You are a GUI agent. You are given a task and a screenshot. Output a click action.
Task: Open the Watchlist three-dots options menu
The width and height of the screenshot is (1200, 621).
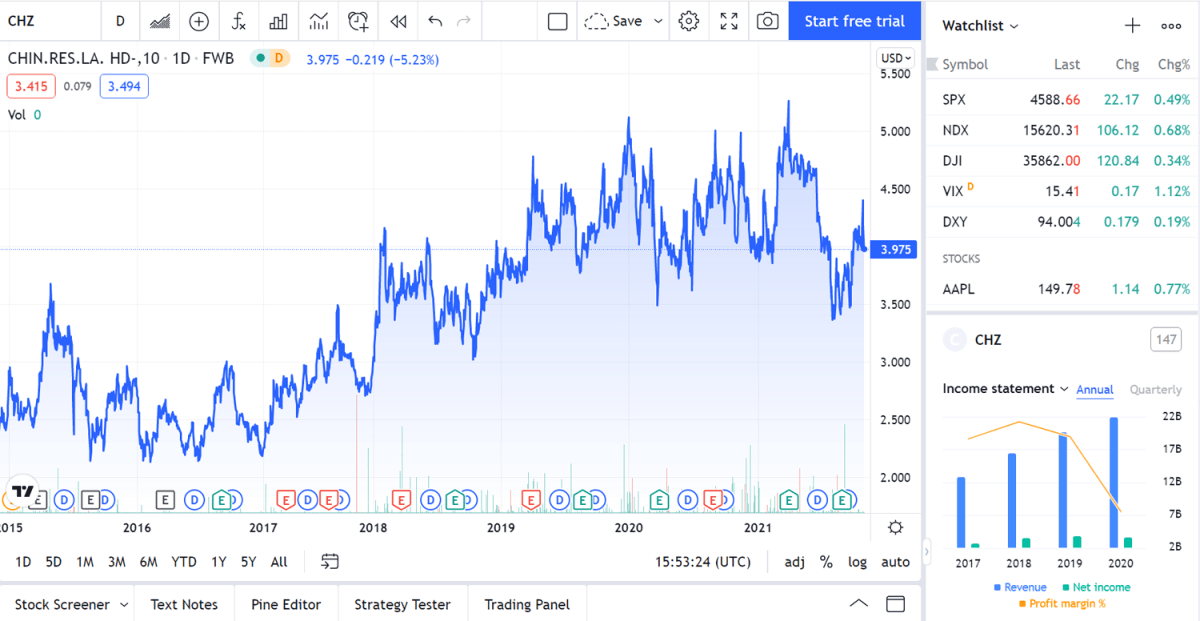pos(1171,26)
